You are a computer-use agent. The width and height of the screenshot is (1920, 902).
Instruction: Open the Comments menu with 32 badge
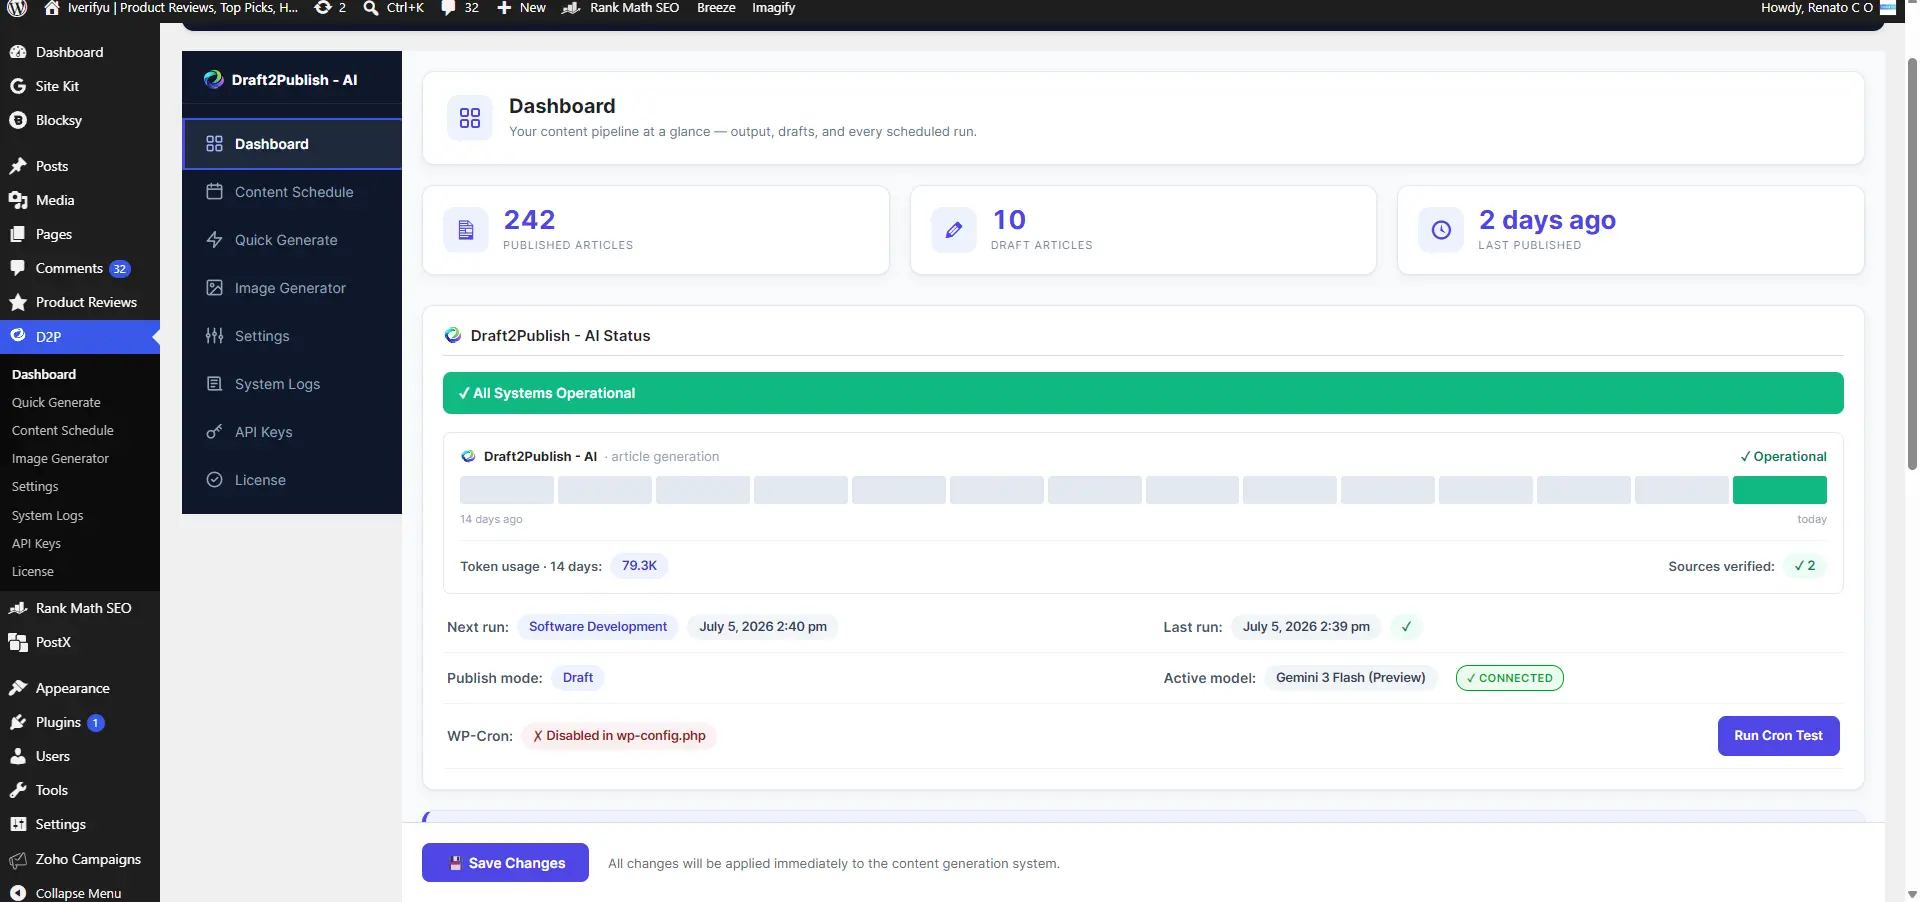coord(80,268)
